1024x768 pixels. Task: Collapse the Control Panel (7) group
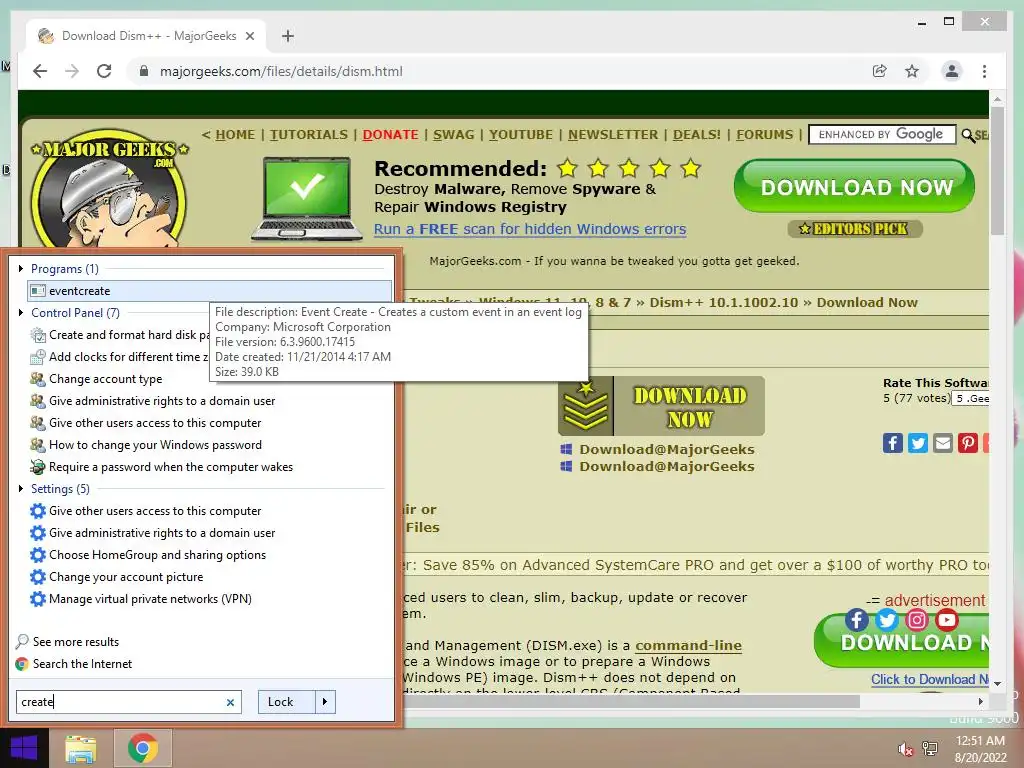point(21,313)
